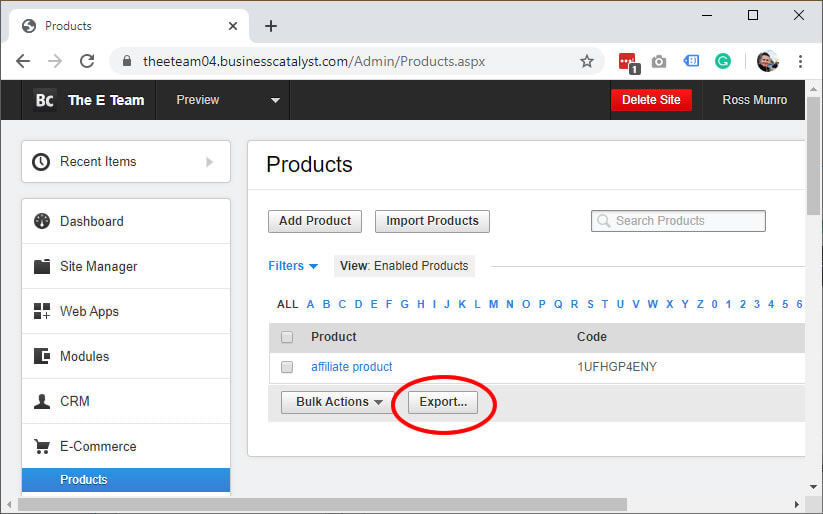Screen dimensions: 823x514
Task: Open Chrome three-dot menu
Action: (800, 61)
